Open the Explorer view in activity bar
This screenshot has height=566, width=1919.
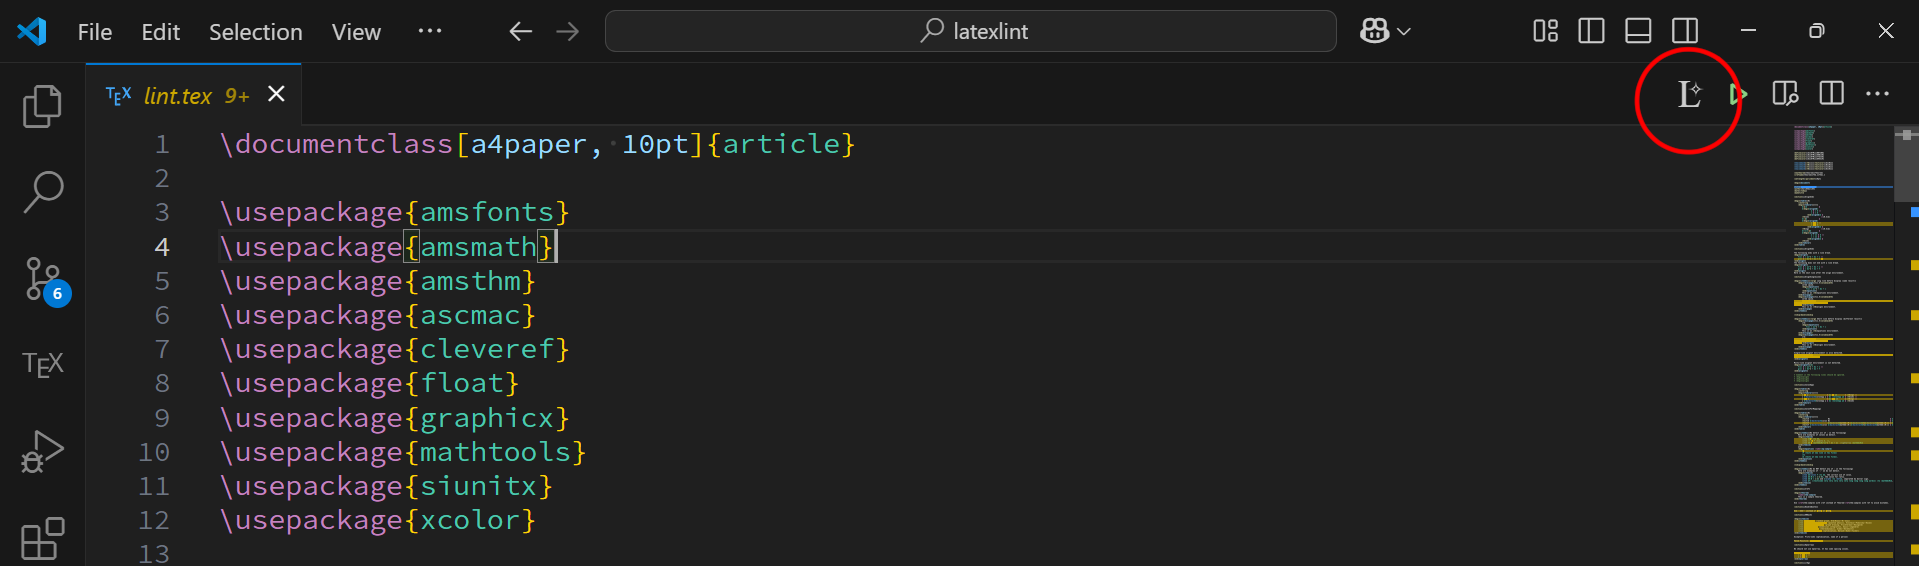coord(42,106)
